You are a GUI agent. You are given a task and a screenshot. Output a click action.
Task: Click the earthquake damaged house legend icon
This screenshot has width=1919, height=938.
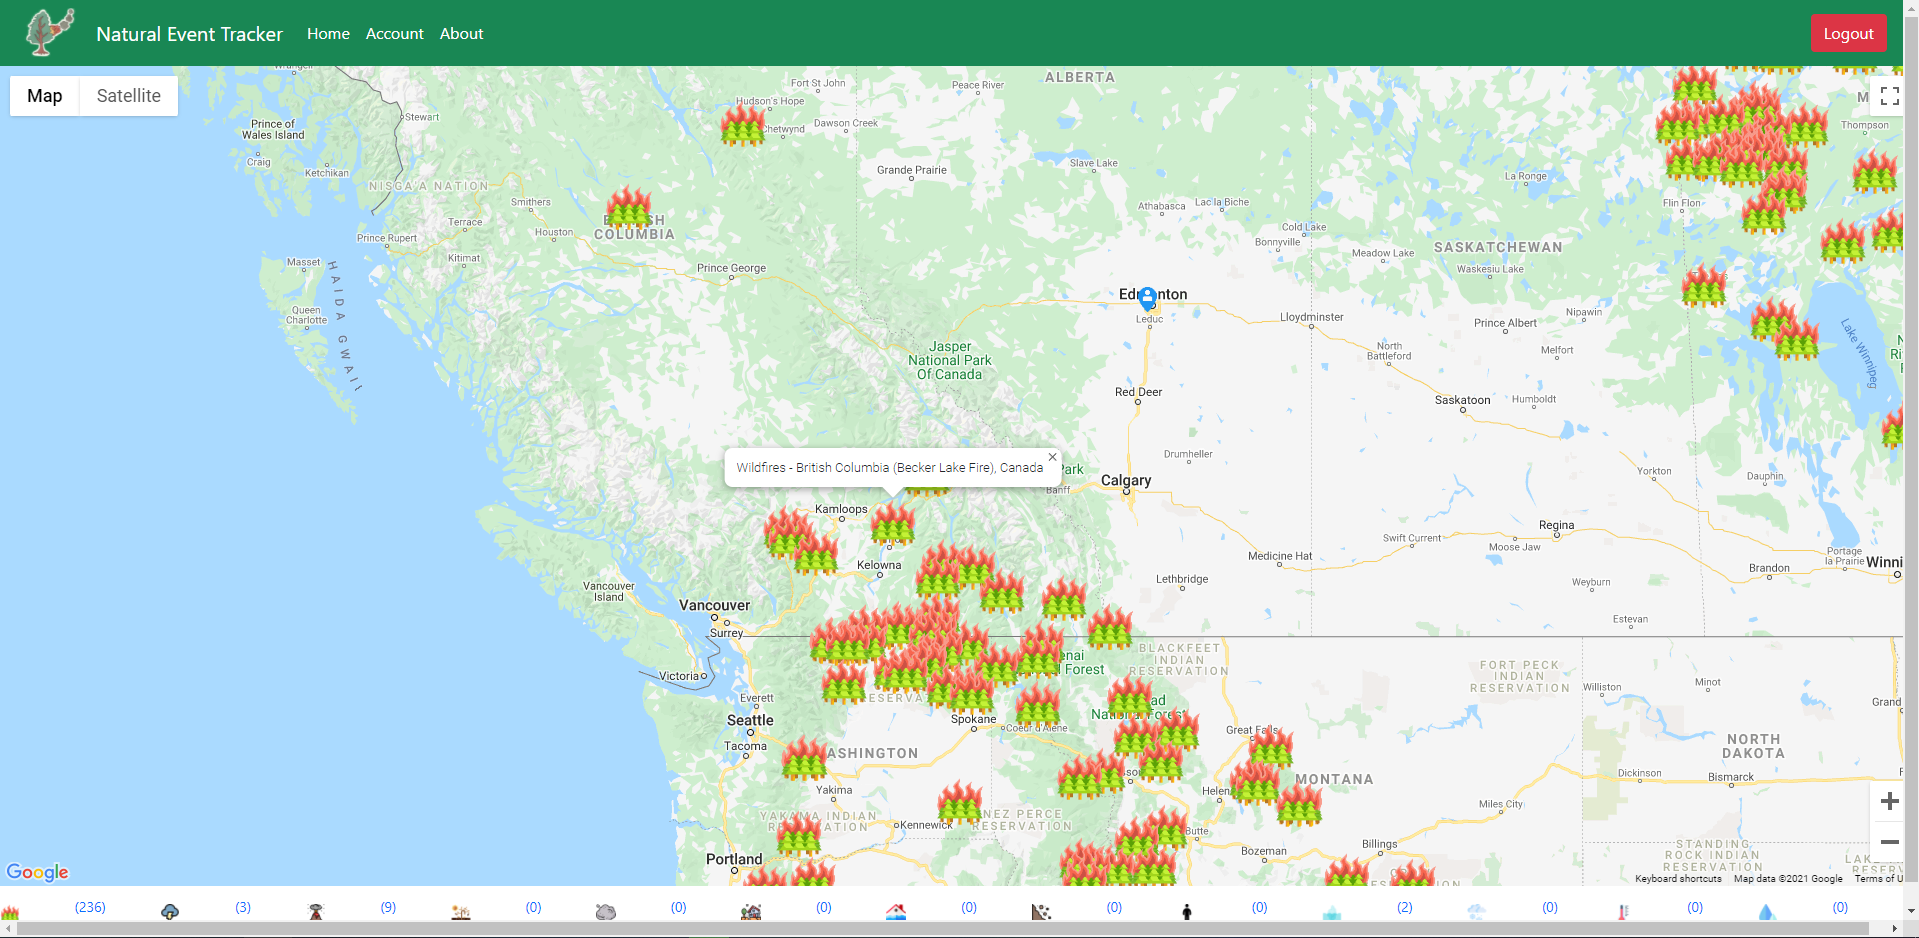coord(751,911)
